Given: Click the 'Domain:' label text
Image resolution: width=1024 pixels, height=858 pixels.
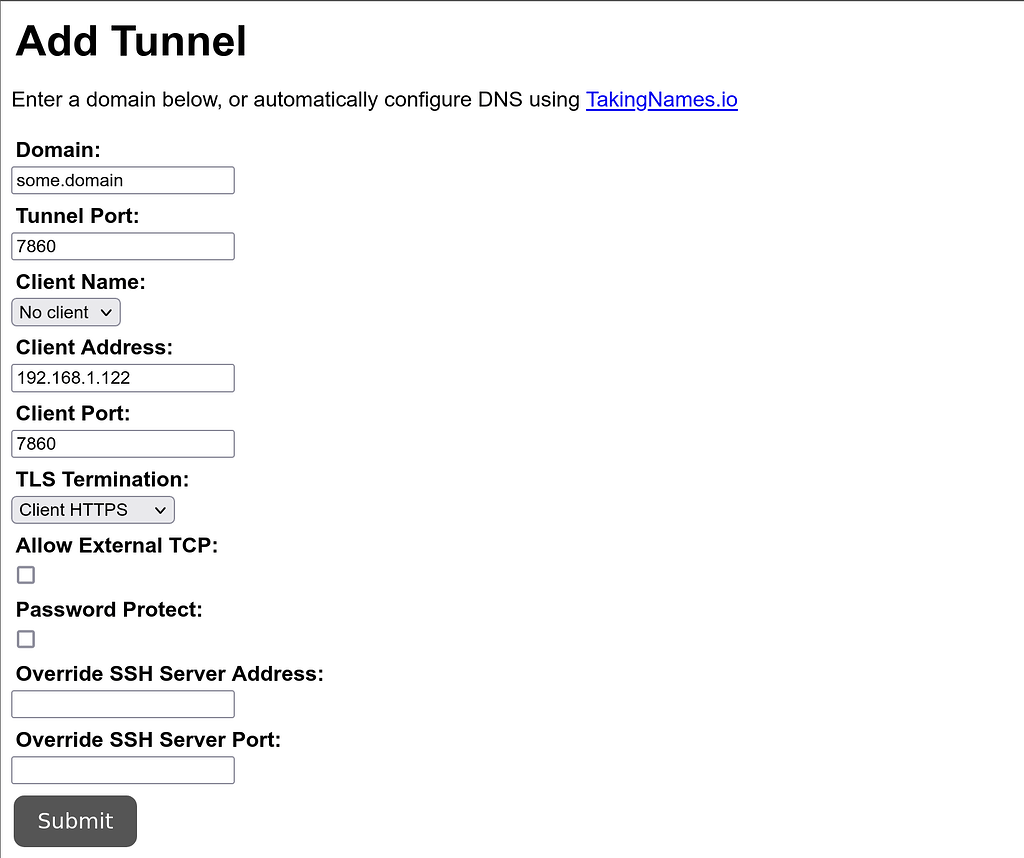Looking at the screenshot, I should click(x=59, y=151).
